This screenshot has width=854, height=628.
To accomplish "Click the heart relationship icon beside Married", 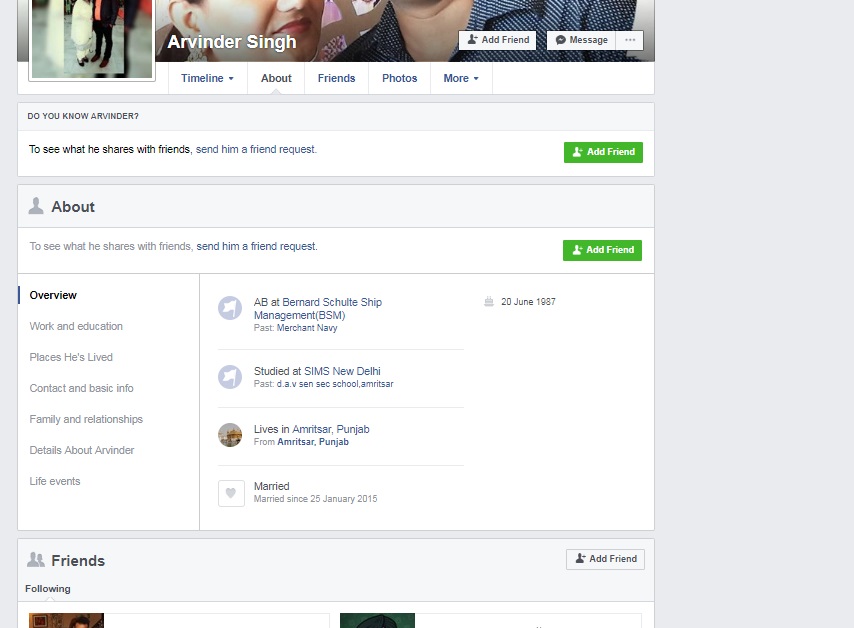I will tap(231, 493).
